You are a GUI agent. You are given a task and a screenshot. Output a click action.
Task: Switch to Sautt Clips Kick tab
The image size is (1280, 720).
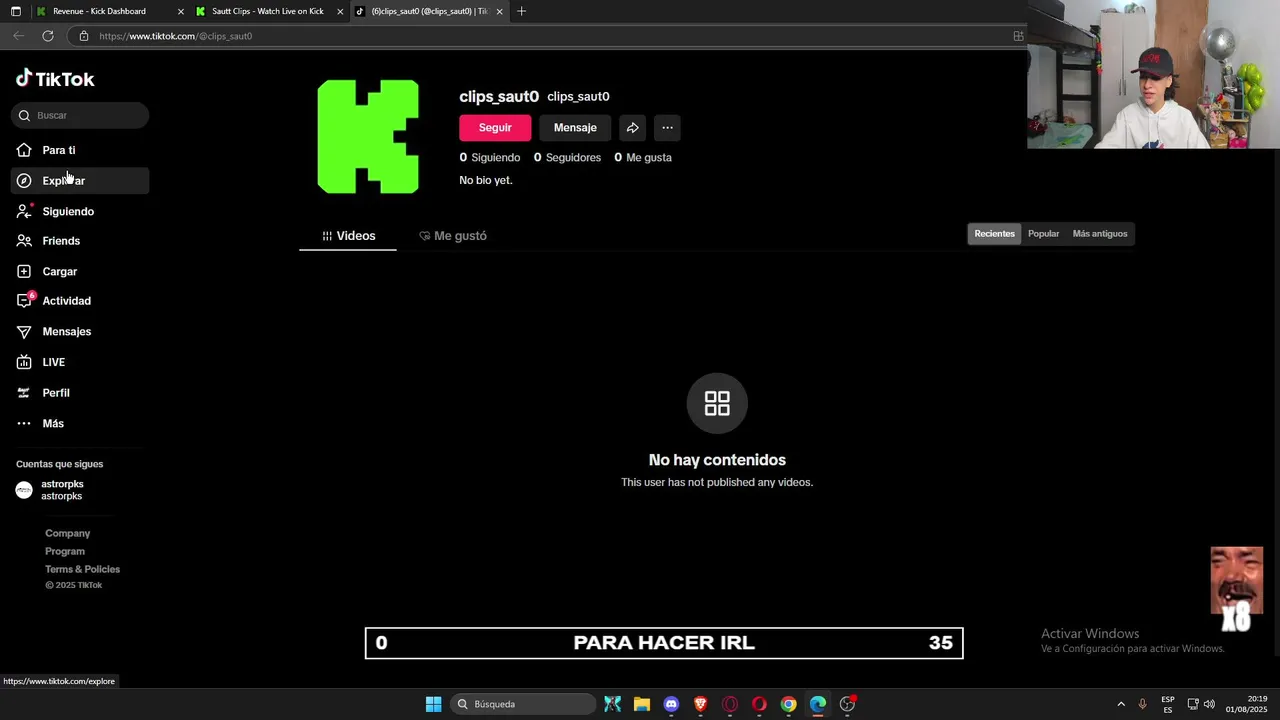[x=267, y=11]
